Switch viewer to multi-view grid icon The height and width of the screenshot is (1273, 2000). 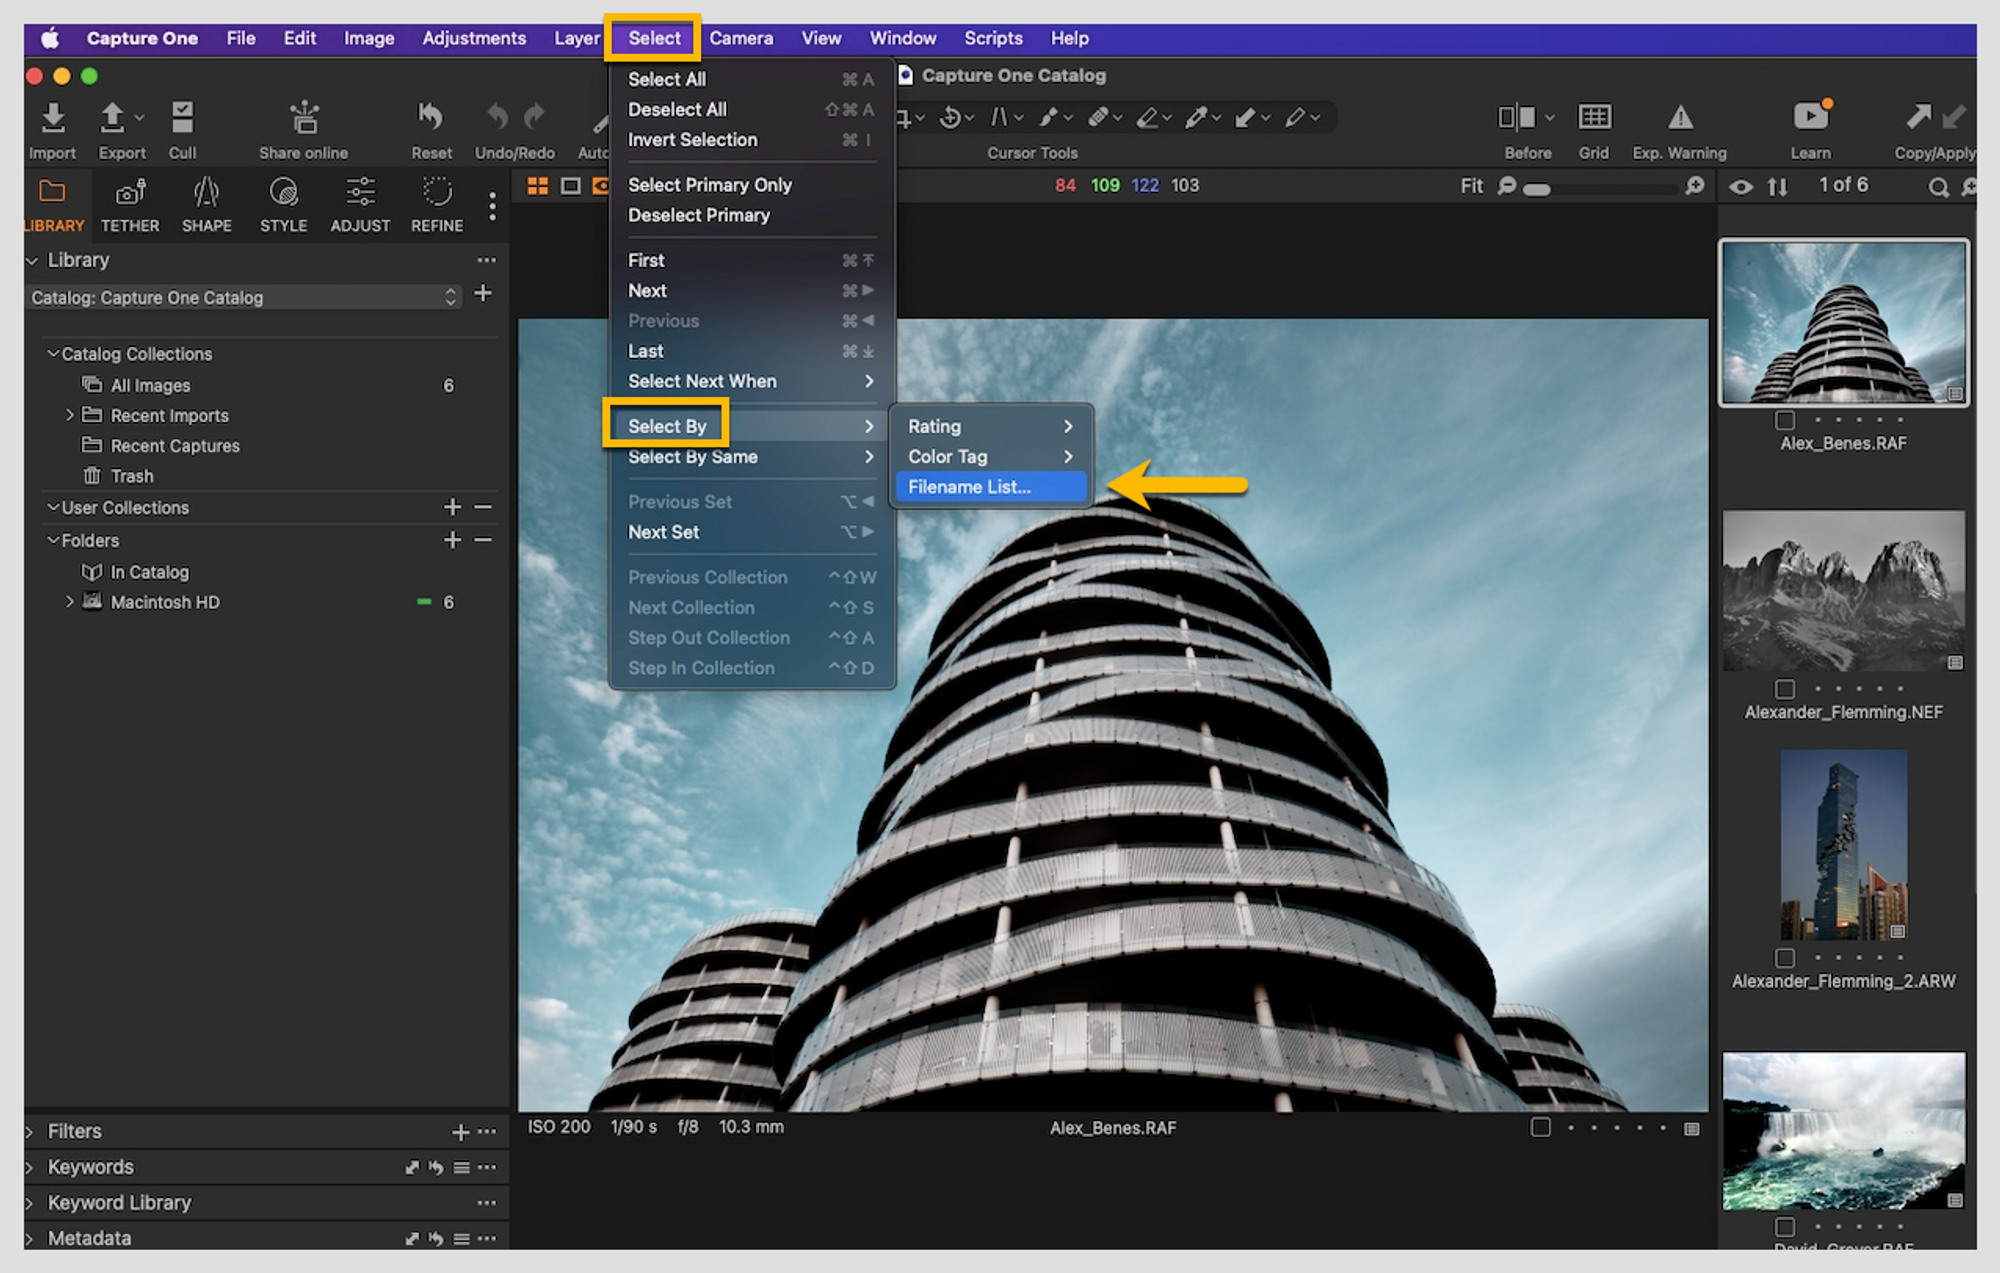(x=538, y=186)
